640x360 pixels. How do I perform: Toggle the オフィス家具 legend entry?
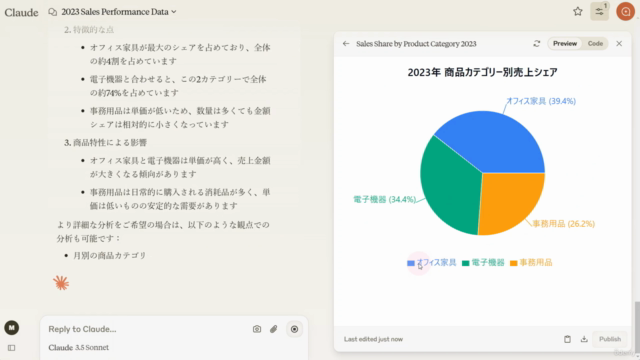point(431,263)
